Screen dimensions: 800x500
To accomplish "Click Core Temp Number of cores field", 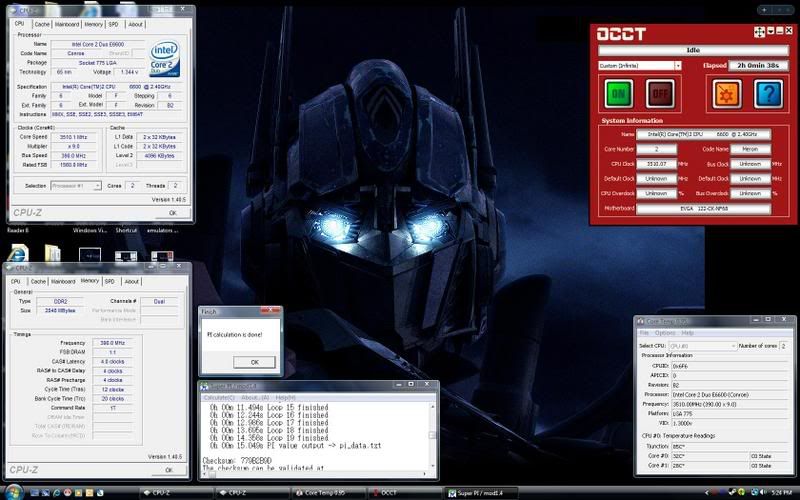I will click(x=783, y=346).
